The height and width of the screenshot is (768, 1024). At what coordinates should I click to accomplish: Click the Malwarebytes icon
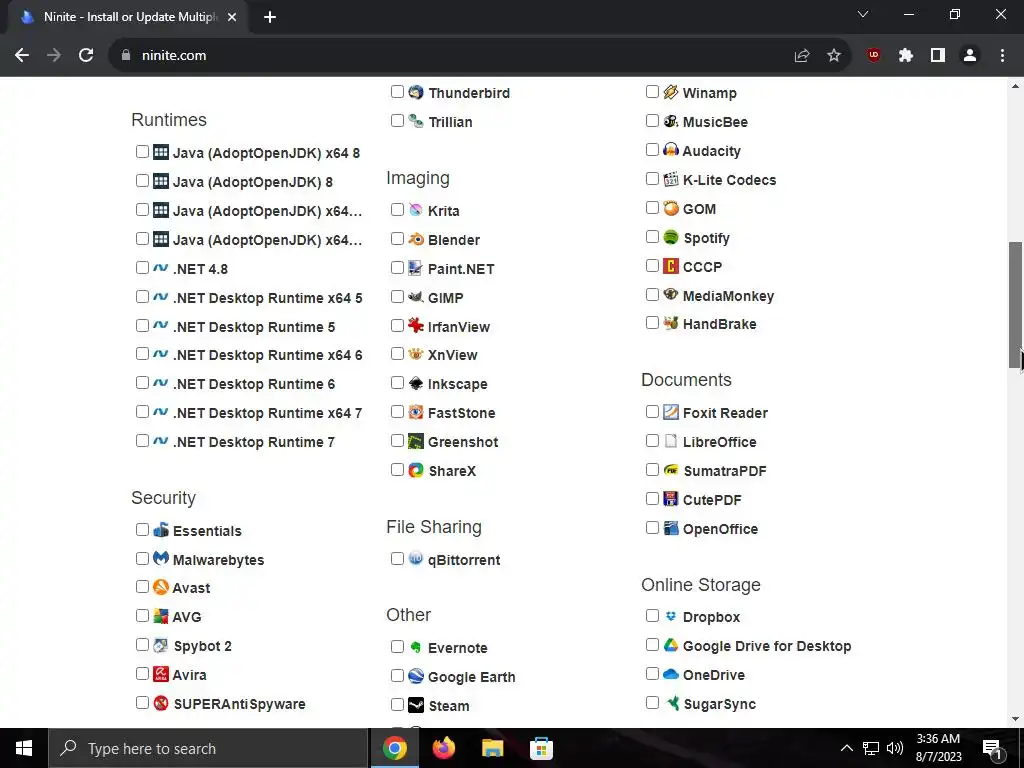point(161,558)
